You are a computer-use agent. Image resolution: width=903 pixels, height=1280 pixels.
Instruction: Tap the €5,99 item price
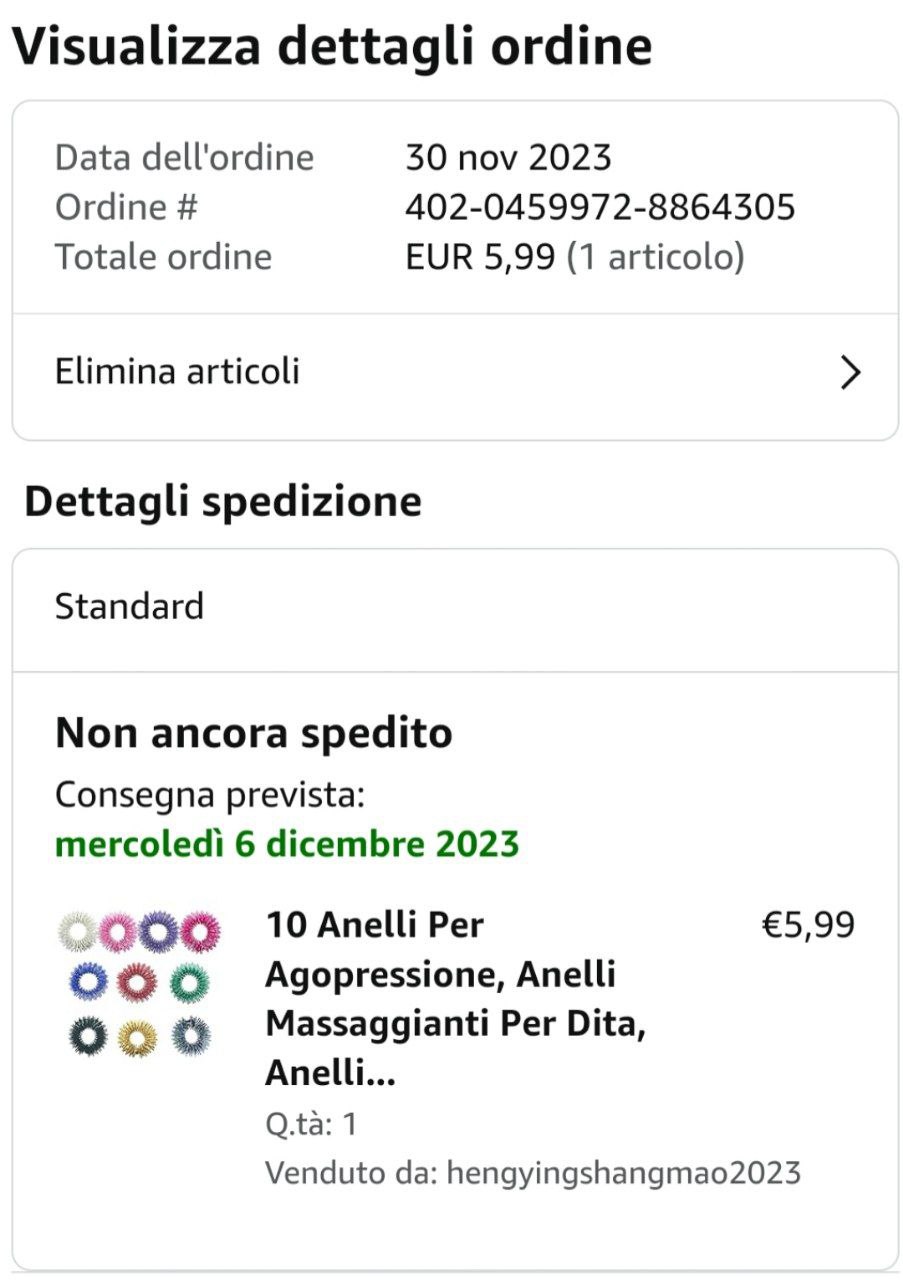(x=808, y=925)
